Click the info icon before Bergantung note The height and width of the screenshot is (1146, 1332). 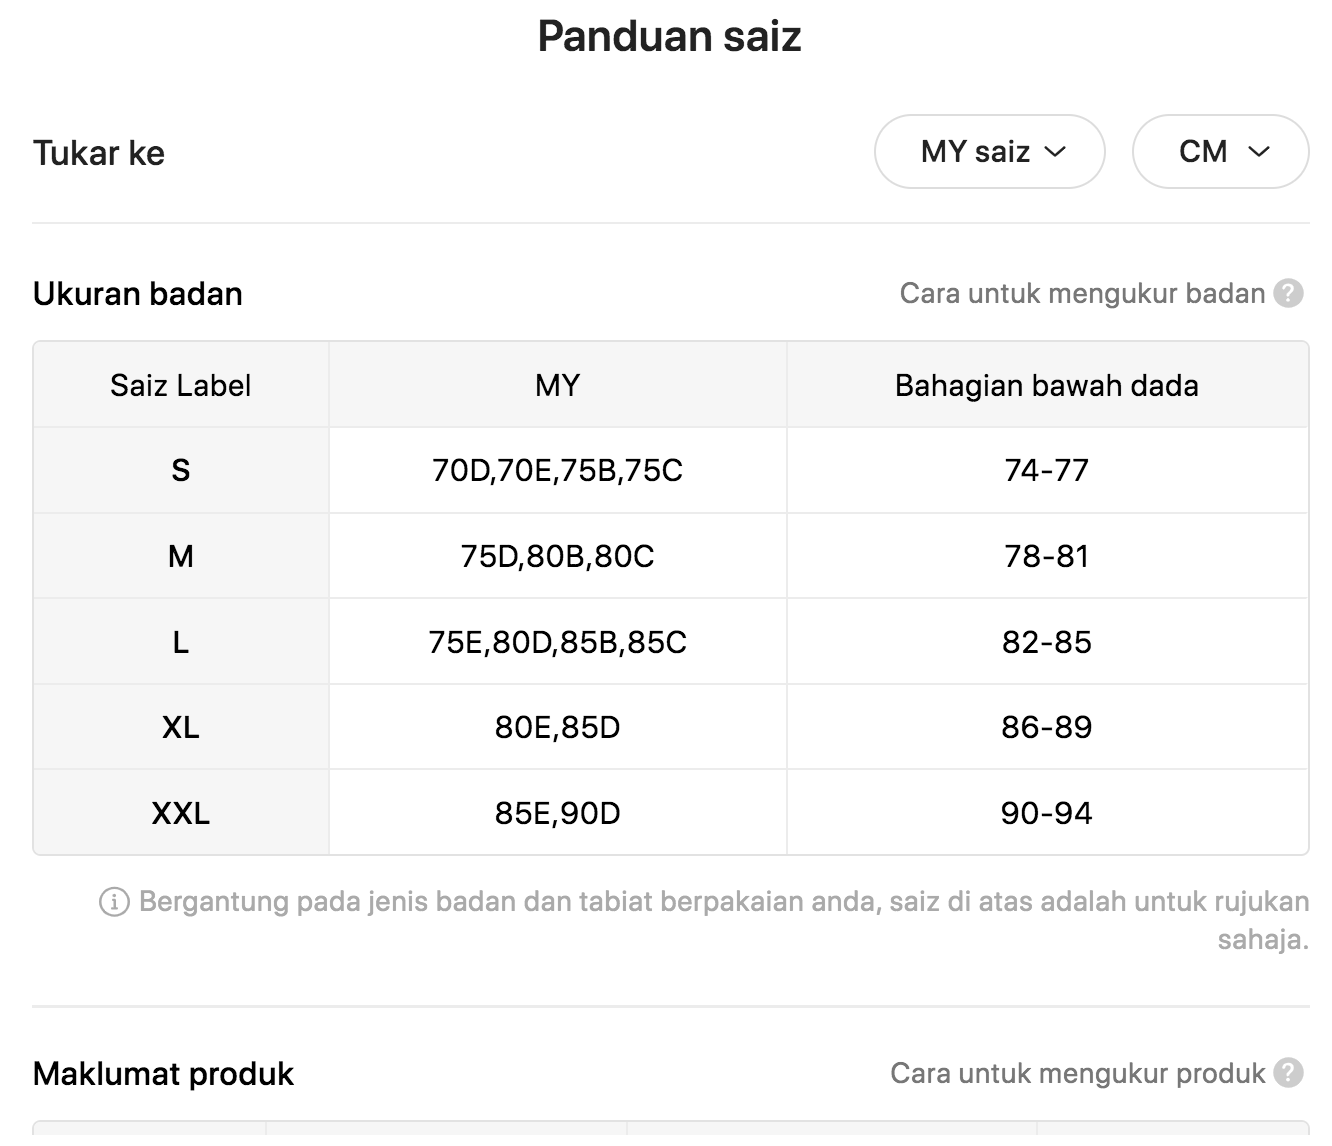[x=114, y=902]
